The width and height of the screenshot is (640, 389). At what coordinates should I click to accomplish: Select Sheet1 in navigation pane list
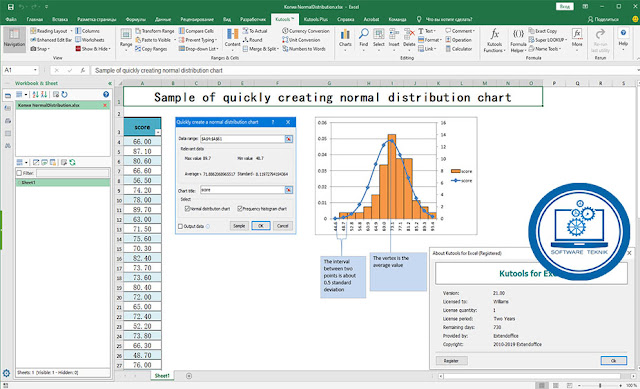coord(63,182)
